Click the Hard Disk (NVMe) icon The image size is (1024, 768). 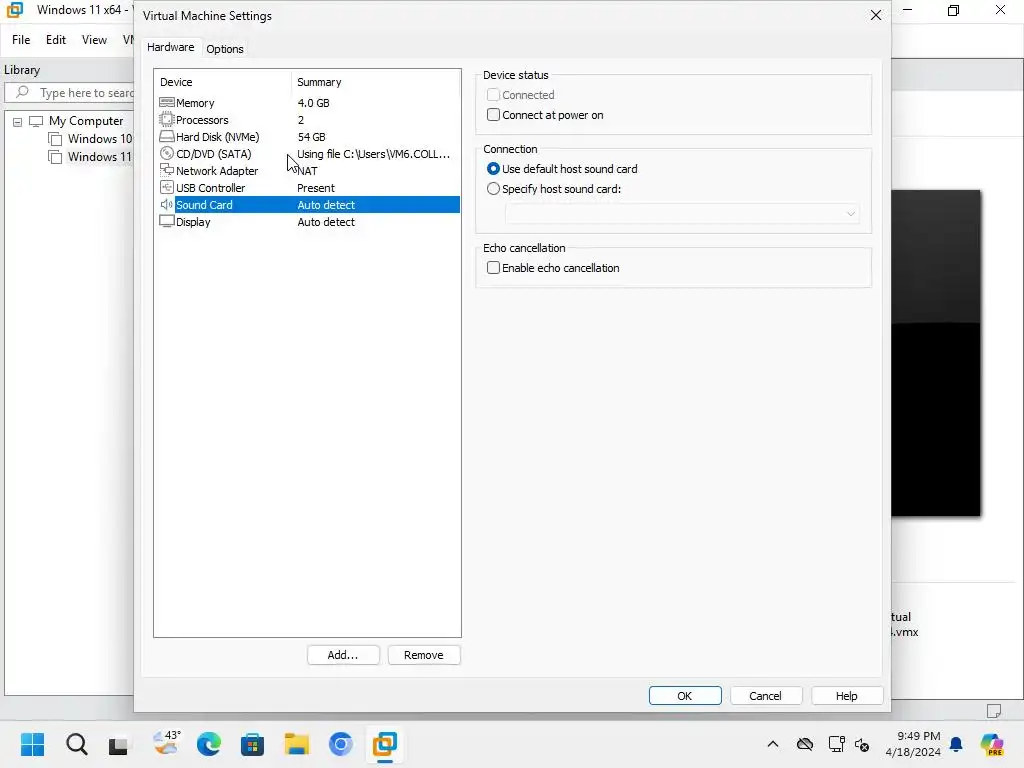[167, 136]
